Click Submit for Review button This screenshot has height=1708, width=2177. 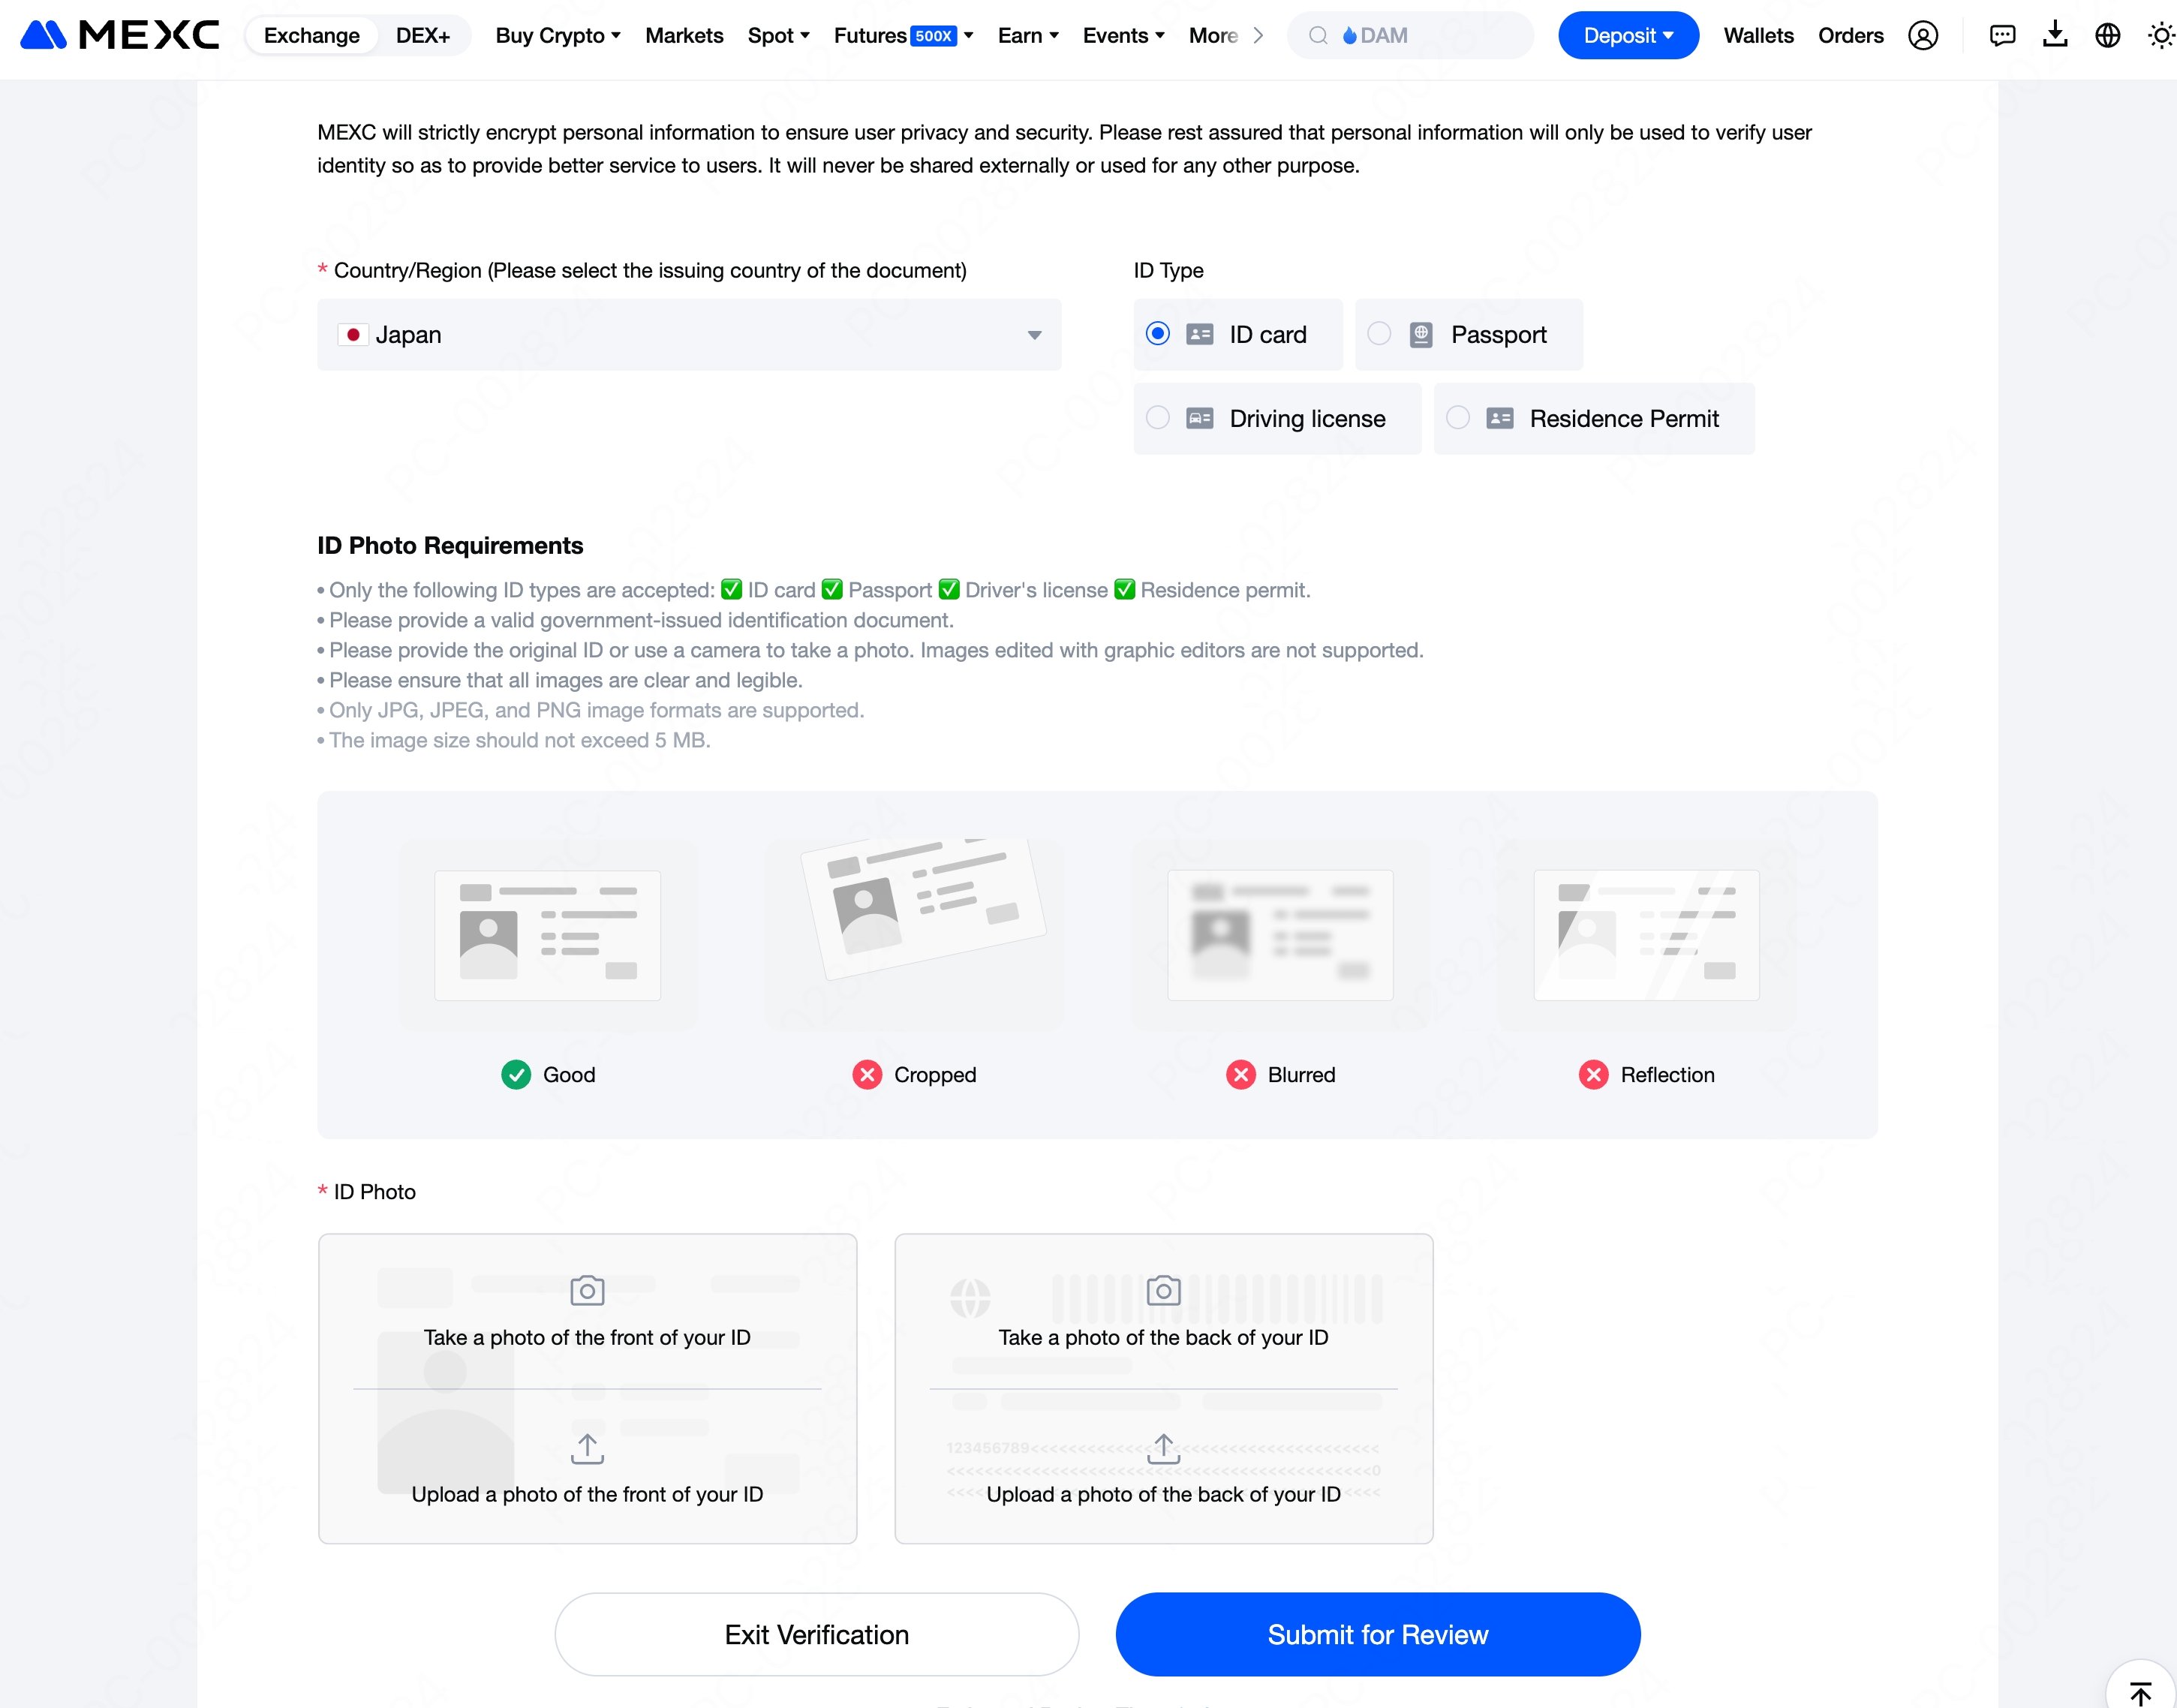coord(1377,1634)
